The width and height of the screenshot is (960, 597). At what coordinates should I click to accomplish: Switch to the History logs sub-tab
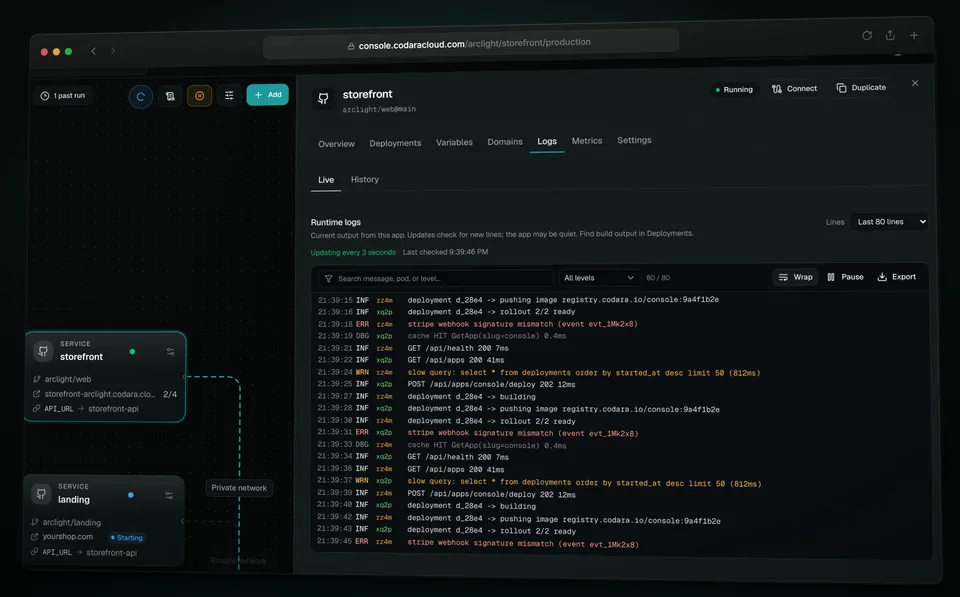tap(364, 179)
